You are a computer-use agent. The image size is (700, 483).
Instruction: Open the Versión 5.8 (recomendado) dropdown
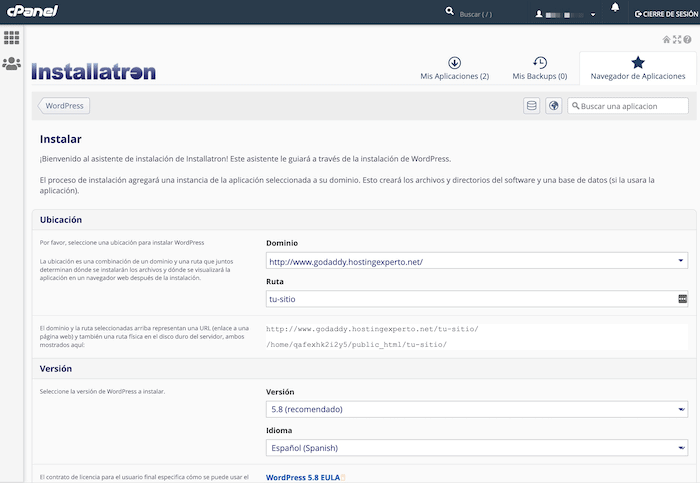pos(477,409)
